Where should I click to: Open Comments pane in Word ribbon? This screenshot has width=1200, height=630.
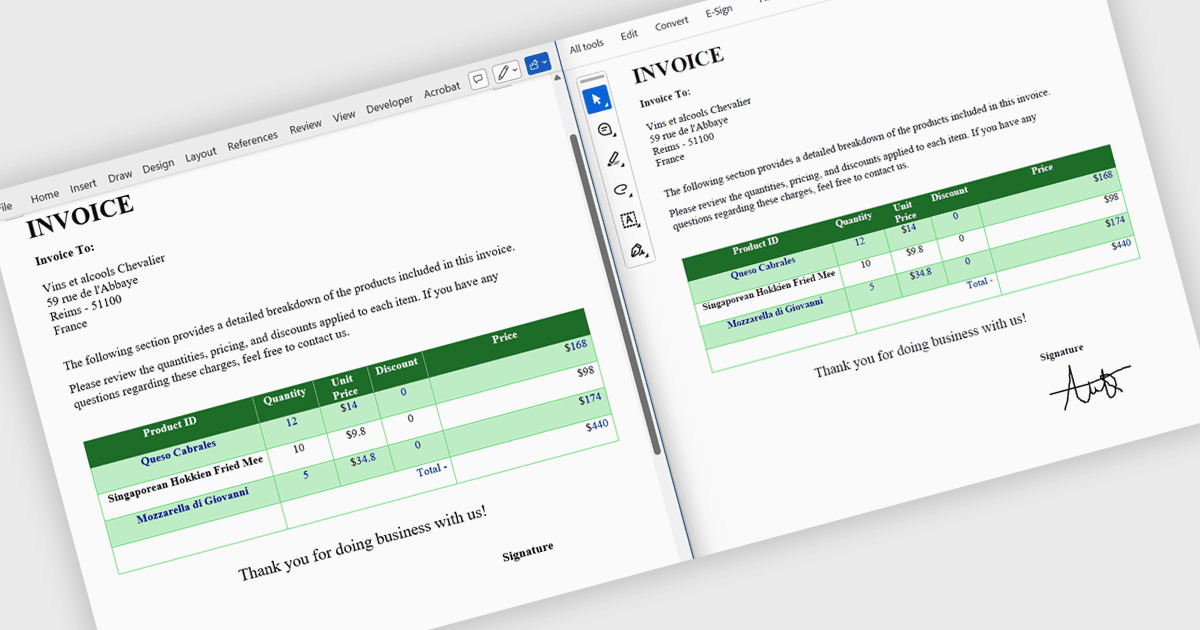tap(479, 79)
